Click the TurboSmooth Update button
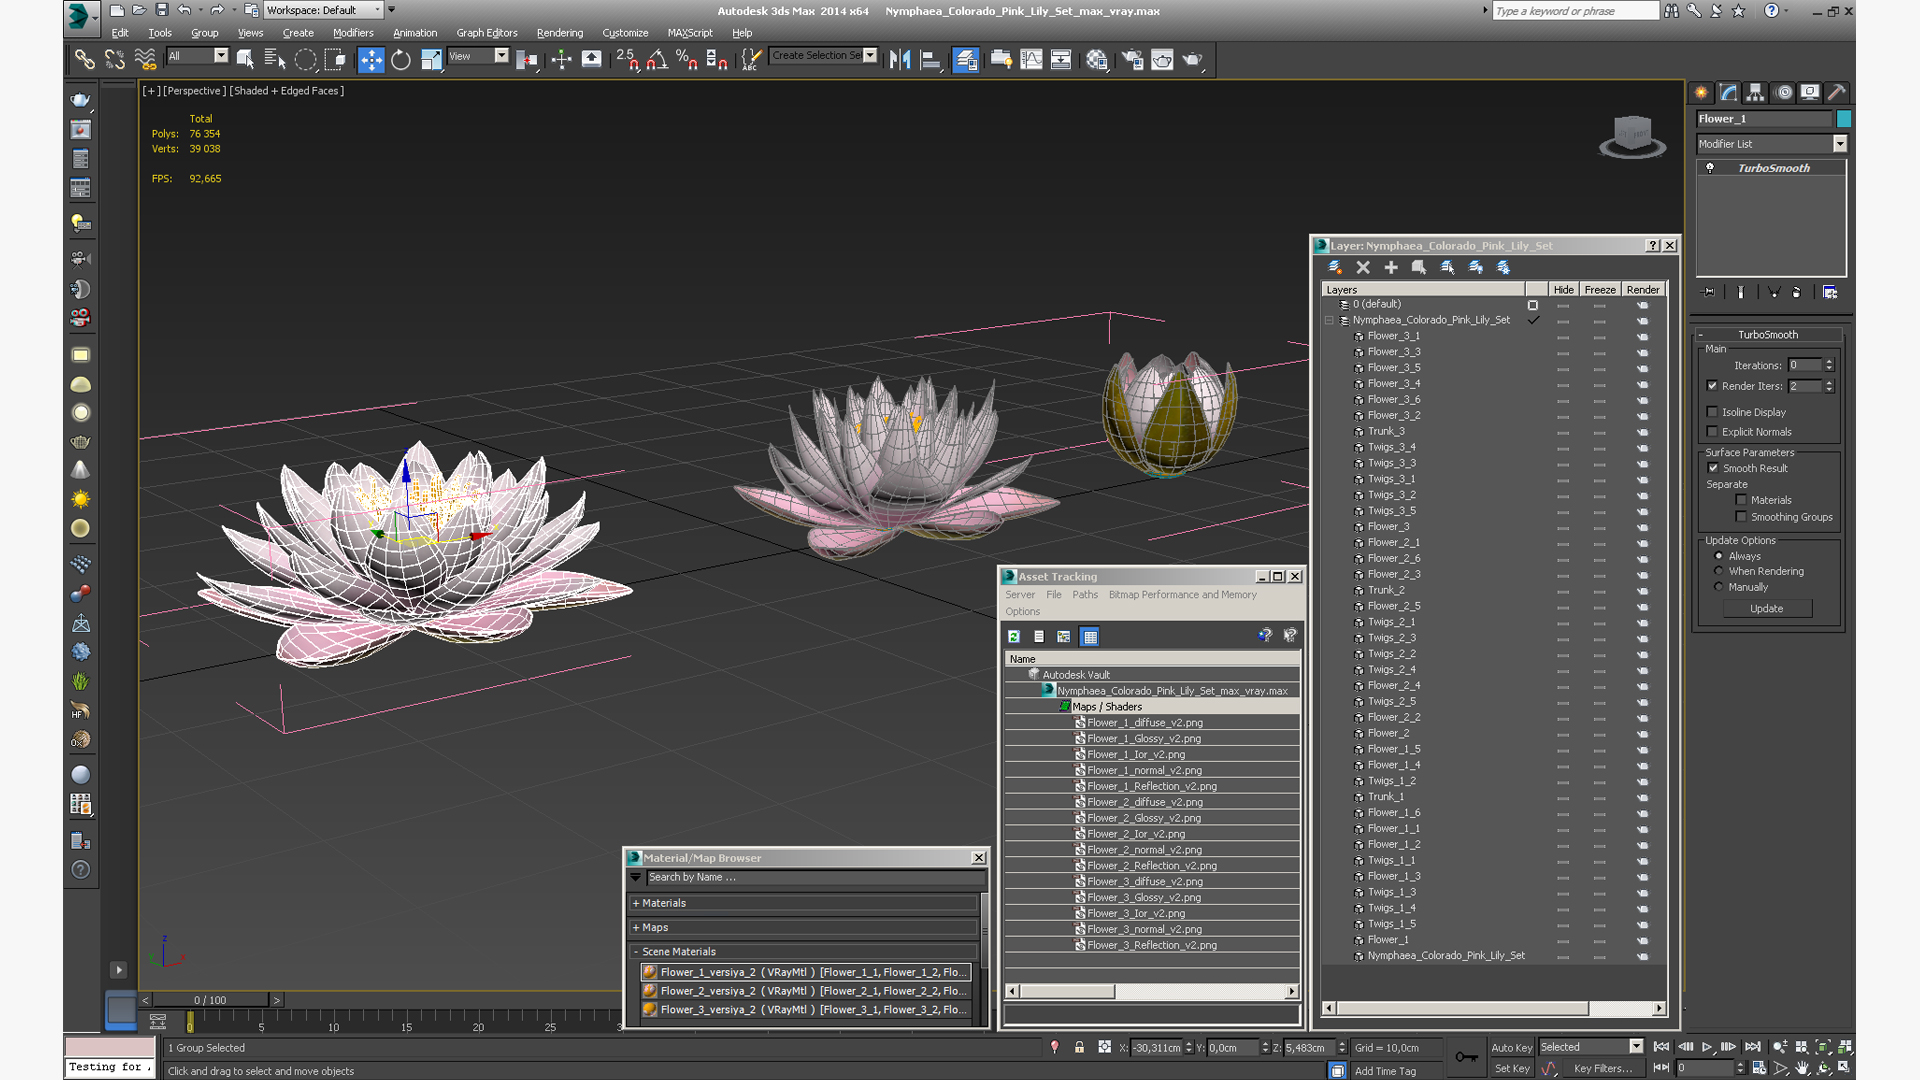 coord(1767,609)
